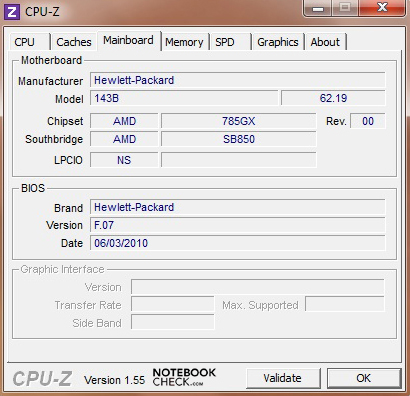410x396 pixels.
Task: Click the CPU-Z purple Z title icon
Action: (12, 12)
